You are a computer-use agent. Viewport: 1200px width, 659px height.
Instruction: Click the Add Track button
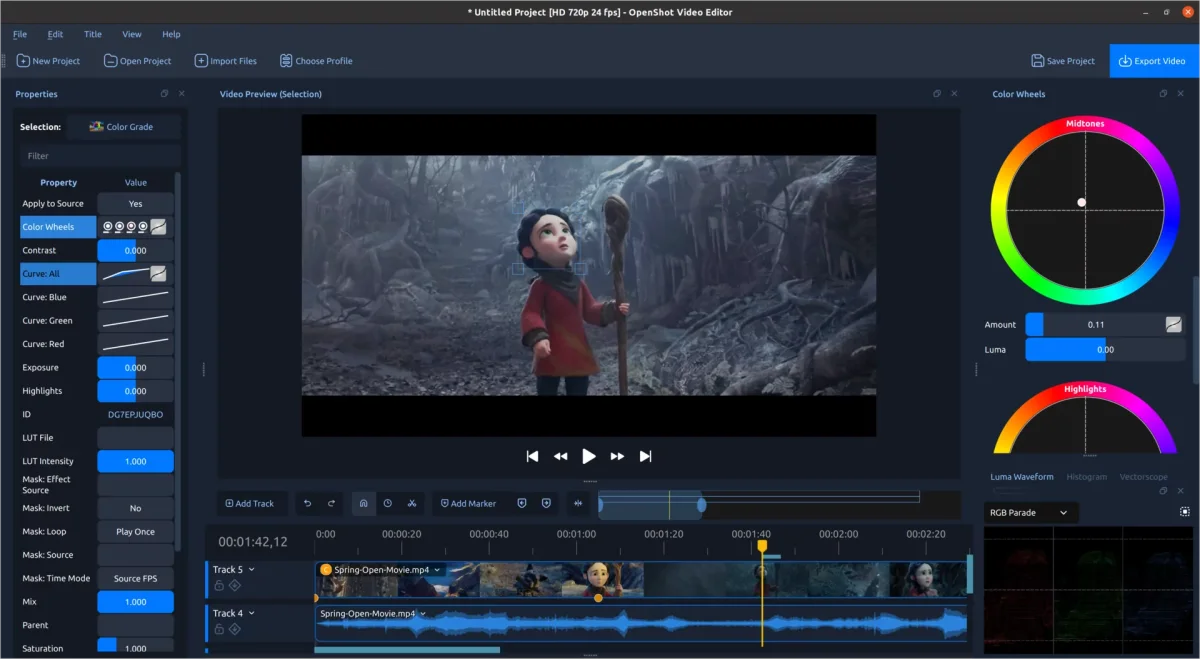click(x=249, y=503)
